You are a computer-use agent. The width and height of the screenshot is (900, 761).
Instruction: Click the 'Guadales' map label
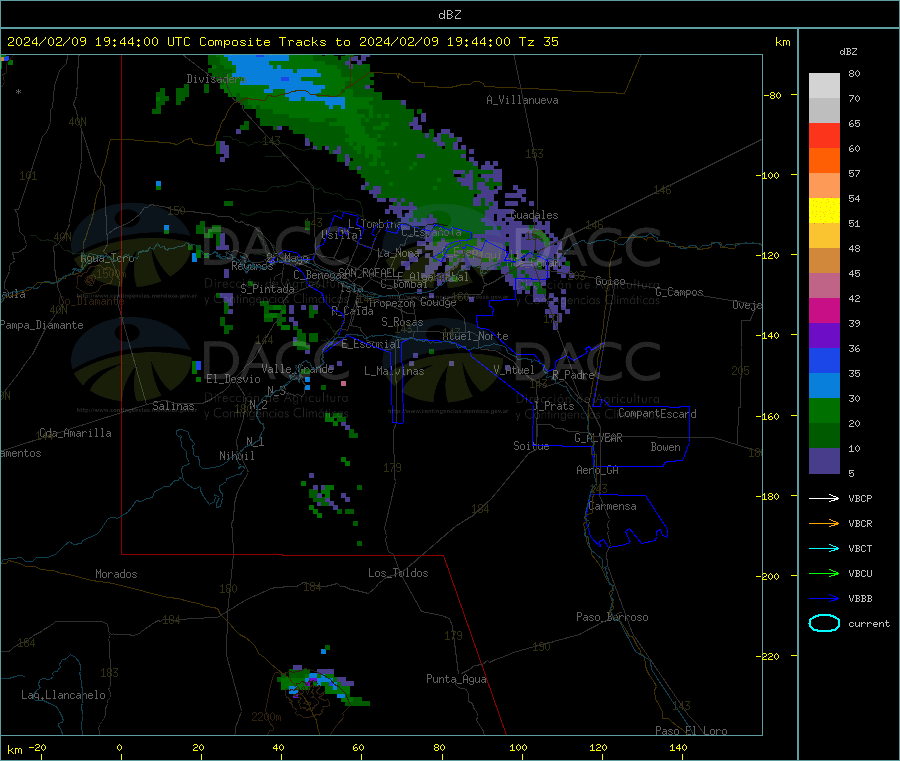tap(534, 215)
